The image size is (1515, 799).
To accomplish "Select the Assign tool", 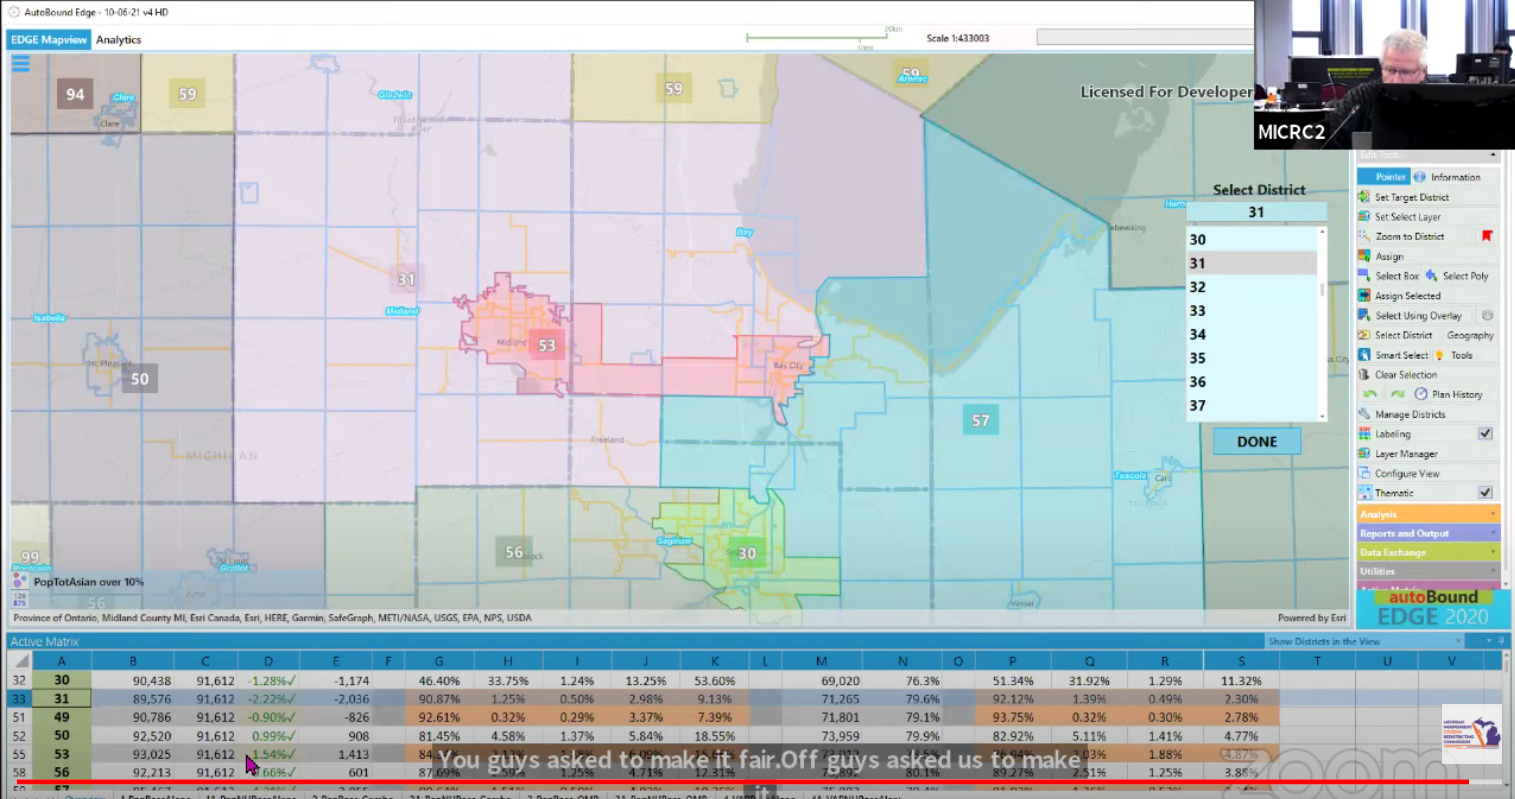I will pyautogui.click(x=1381, y=256).
